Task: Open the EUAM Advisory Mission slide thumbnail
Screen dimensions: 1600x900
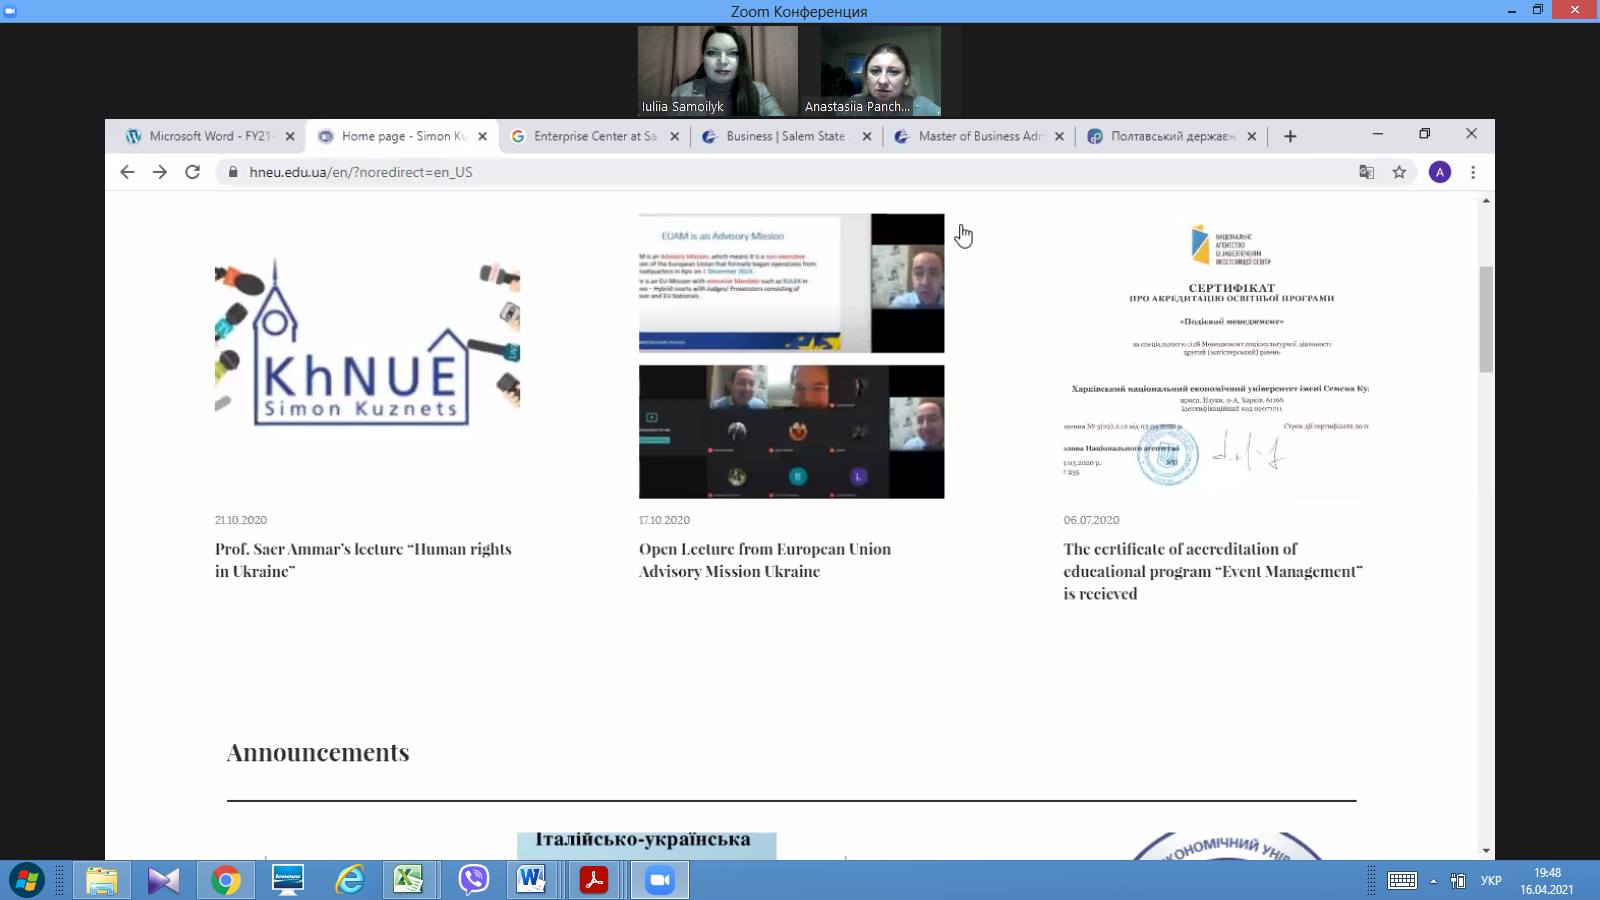Action: 791,283
